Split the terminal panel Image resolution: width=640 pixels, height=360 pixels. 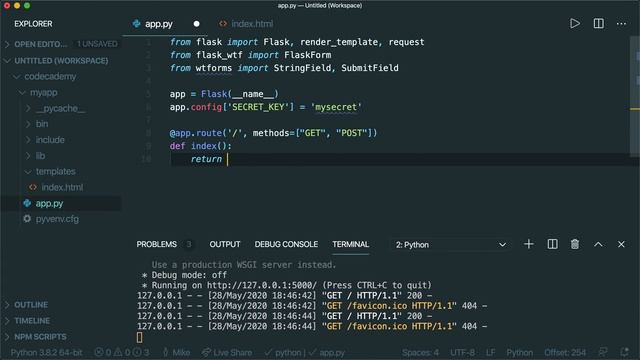[552, 244]
